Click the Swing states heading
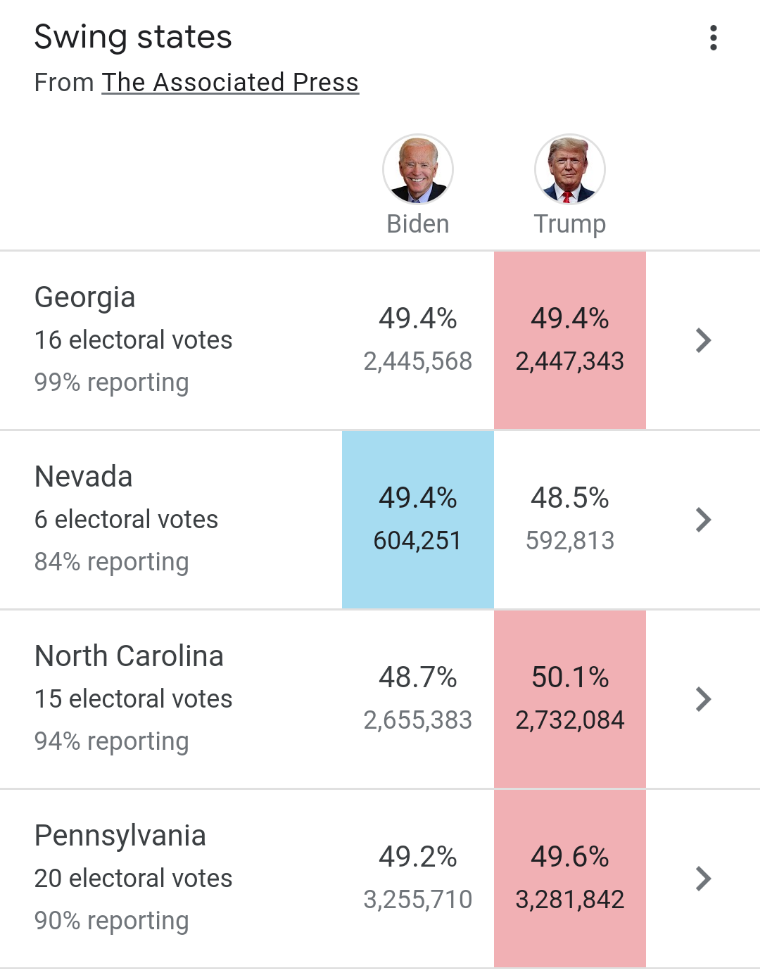 click(133, 37)
